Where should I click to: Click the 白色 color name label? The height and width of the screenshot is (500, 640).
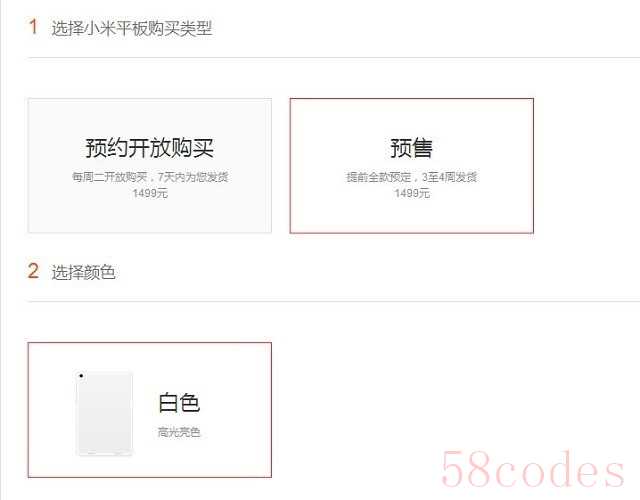coord(179,402)
